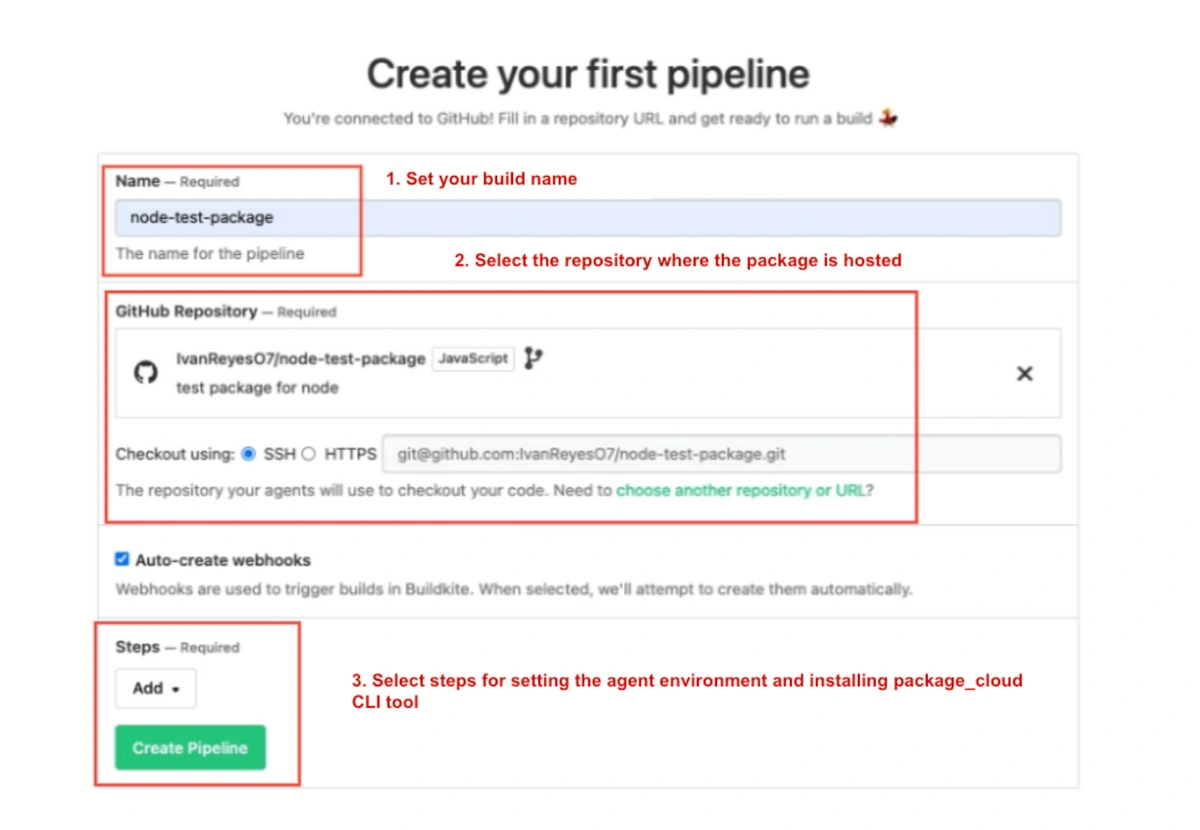Screen dimensions: 1200x830
Task: Select the SSH checkout radio button
Action: point(249,454)
